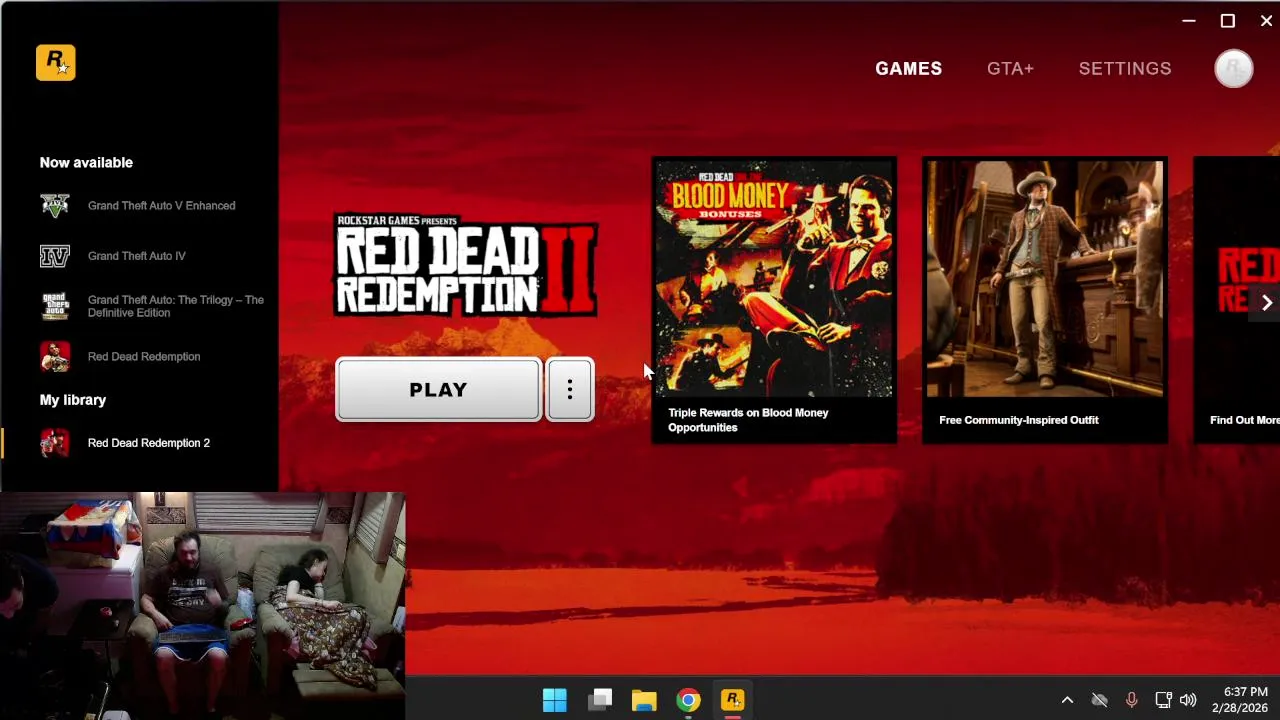Select Grand Theft Auto: The Trilogy entry

176,306
